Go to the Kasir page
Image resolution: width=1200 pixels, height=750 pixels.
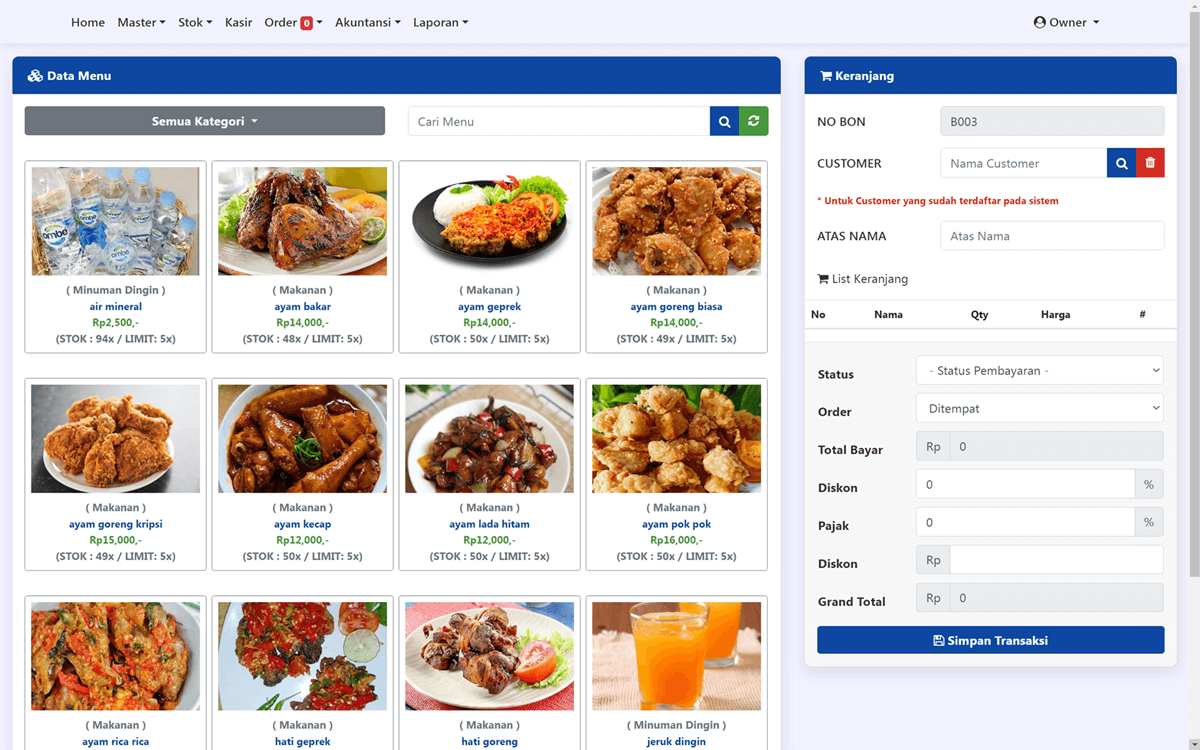[238, 21]
